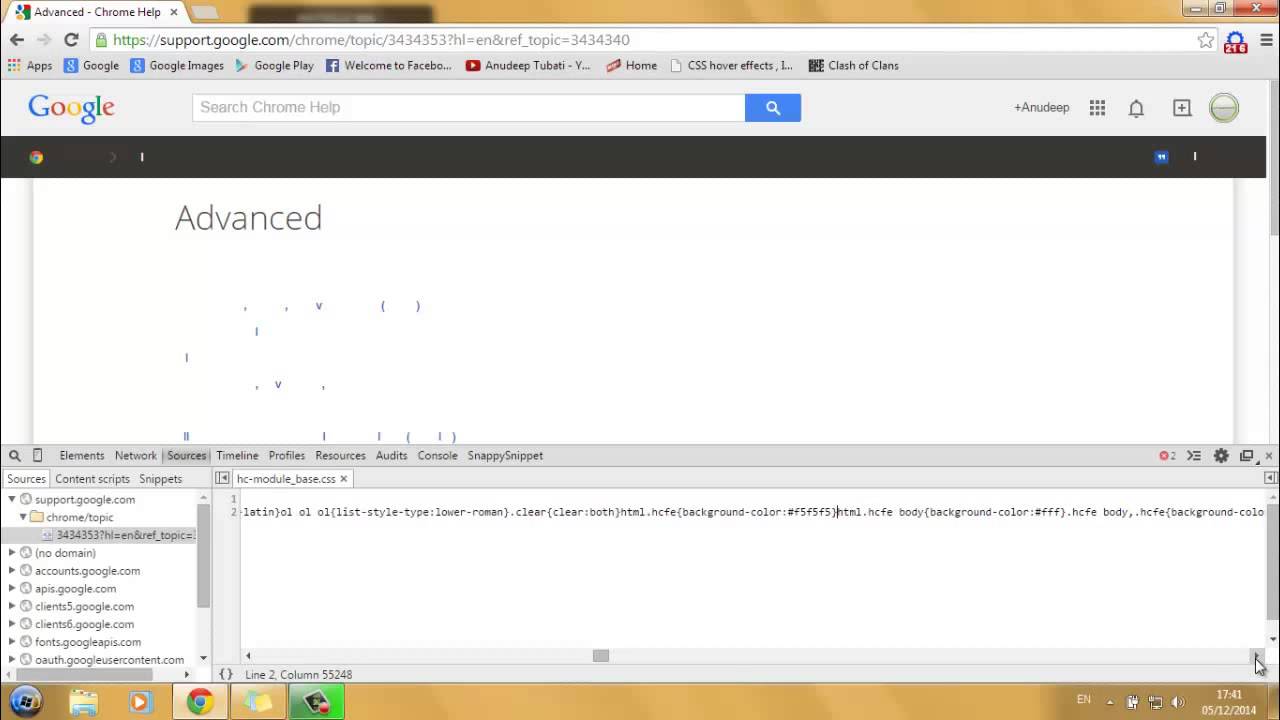
Task: Open the Google Images bookmark
Action: 178,66
